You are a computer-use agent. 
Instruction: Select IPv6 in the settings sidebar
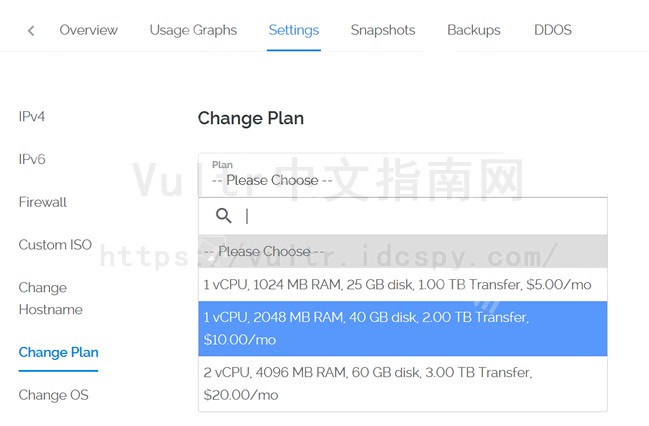click(32, 159)
